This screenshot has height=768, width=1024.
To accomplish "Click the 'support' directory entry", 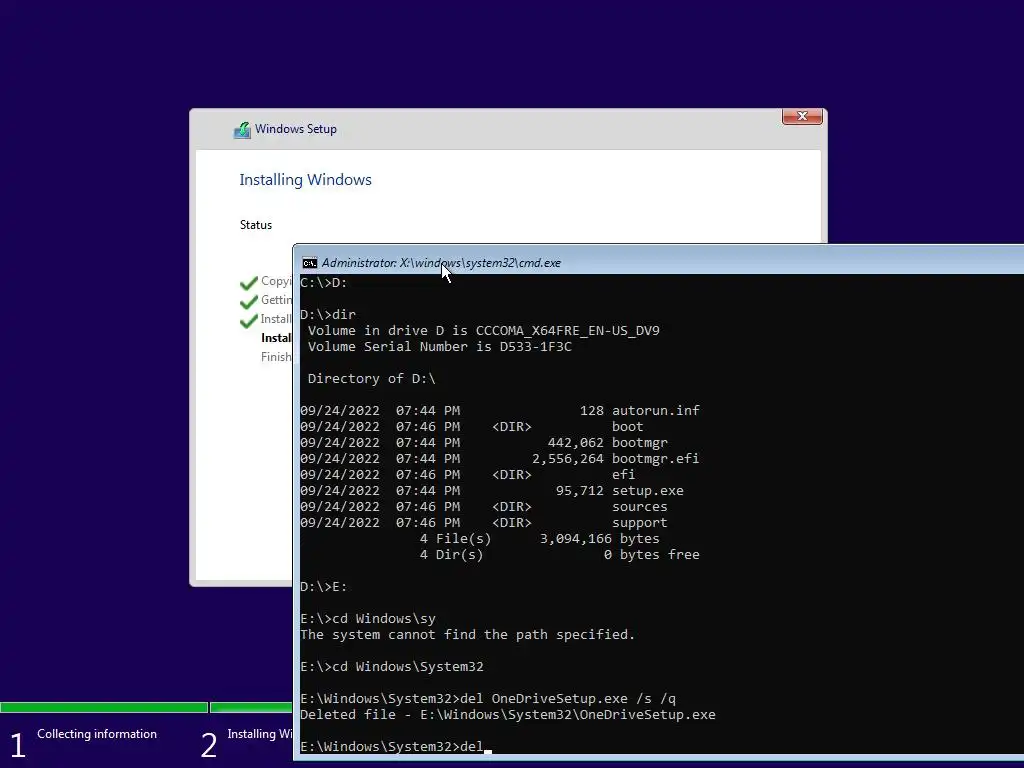I will (640, 522).
